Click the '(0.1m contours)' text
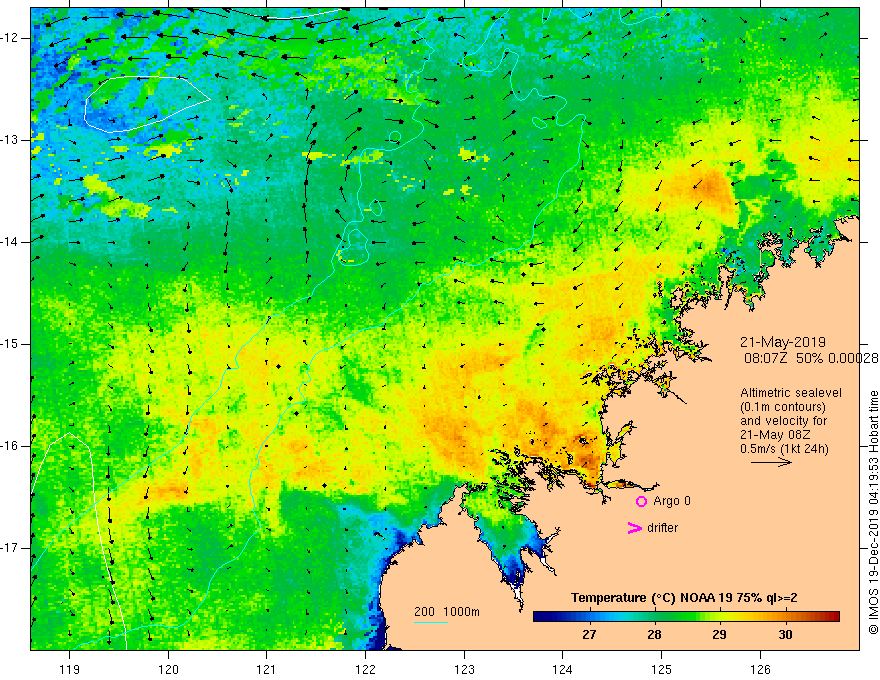Image resolution: width=880 pixels, height=680 pixels. 783,407
